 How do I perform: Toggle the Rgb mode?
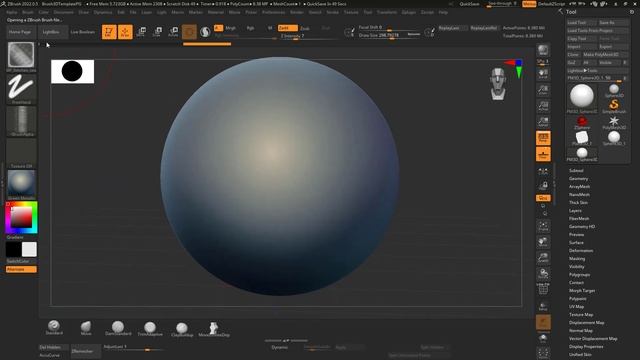[250, 28]
